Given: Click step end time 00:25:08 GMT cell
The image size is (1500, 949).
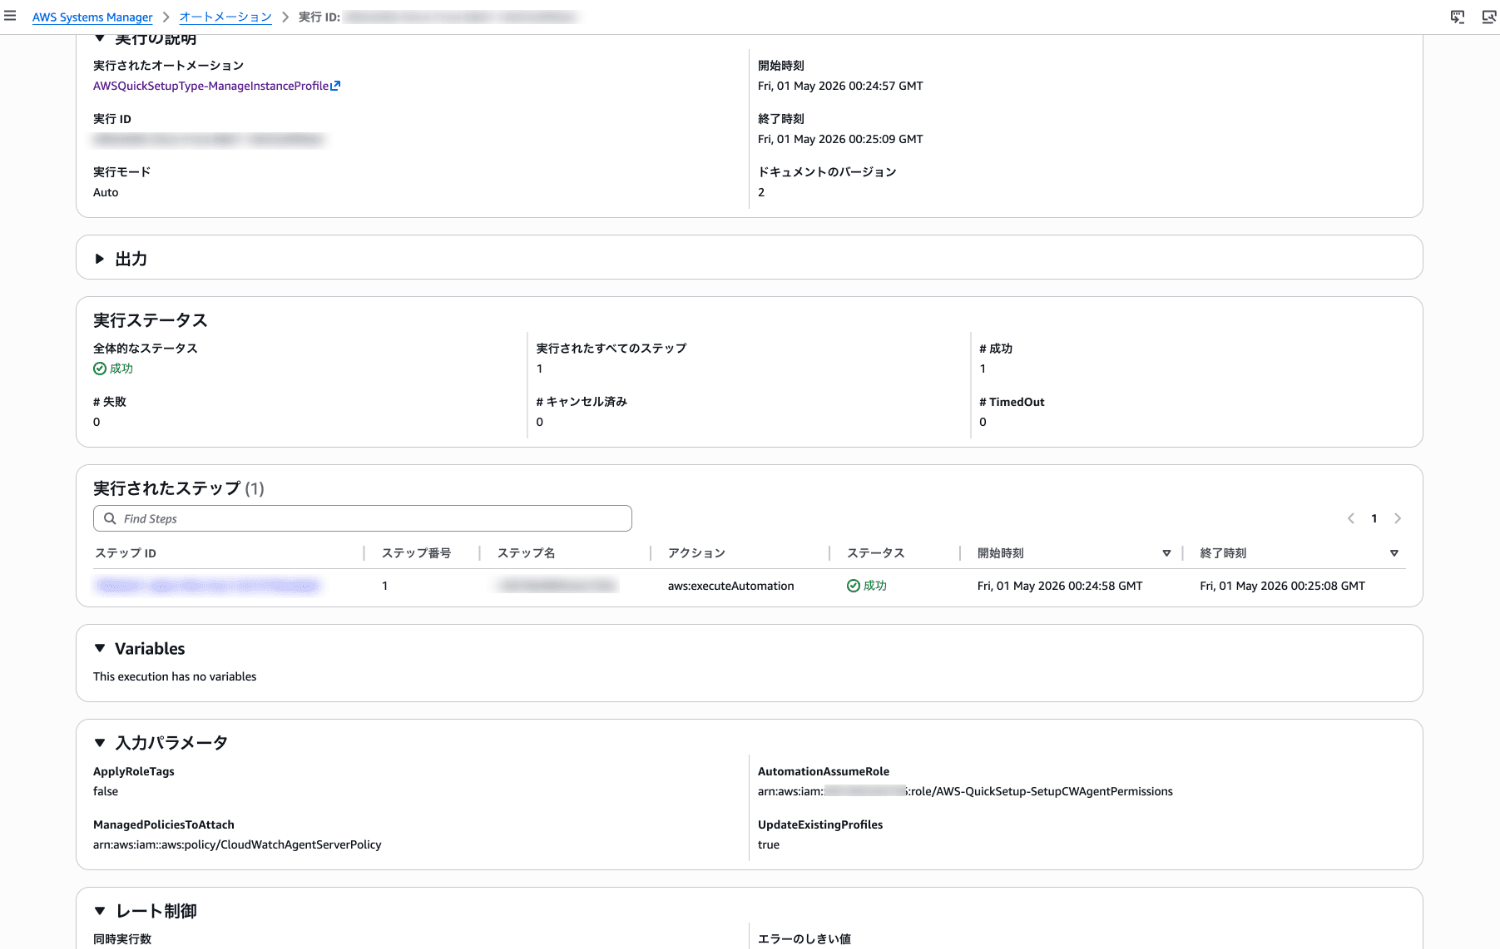Looking at the screenshot, I should 1282,586.
